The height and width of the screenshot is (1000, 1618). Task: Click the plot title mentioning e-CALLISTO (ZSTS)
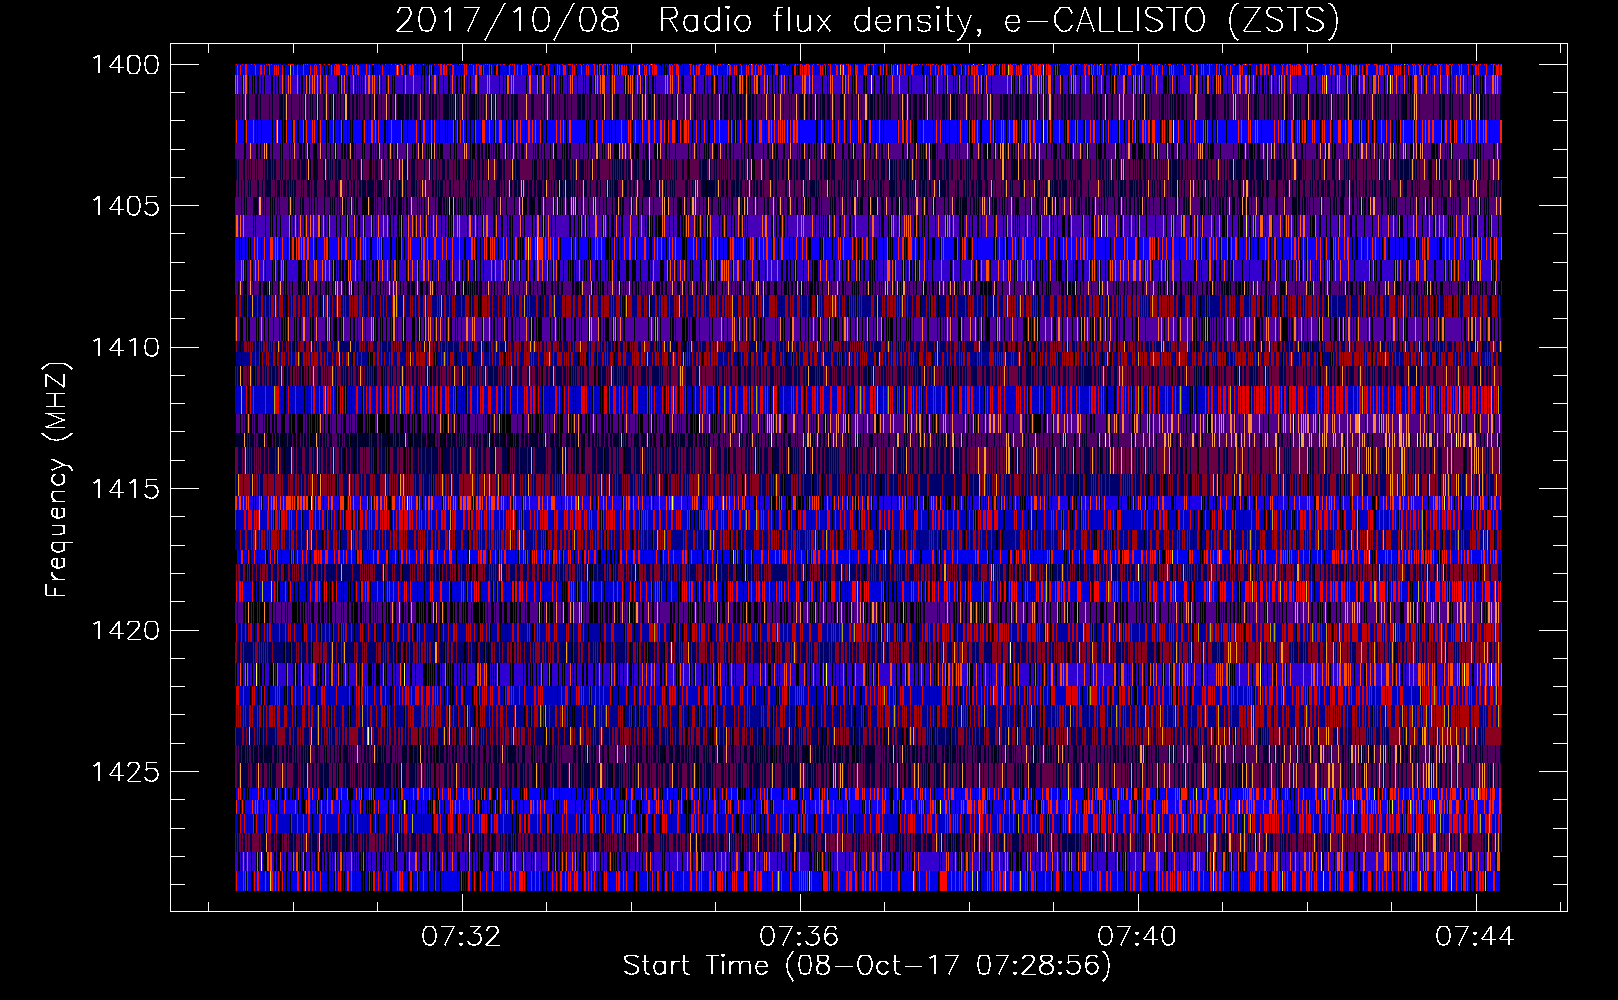click(867, 21)
